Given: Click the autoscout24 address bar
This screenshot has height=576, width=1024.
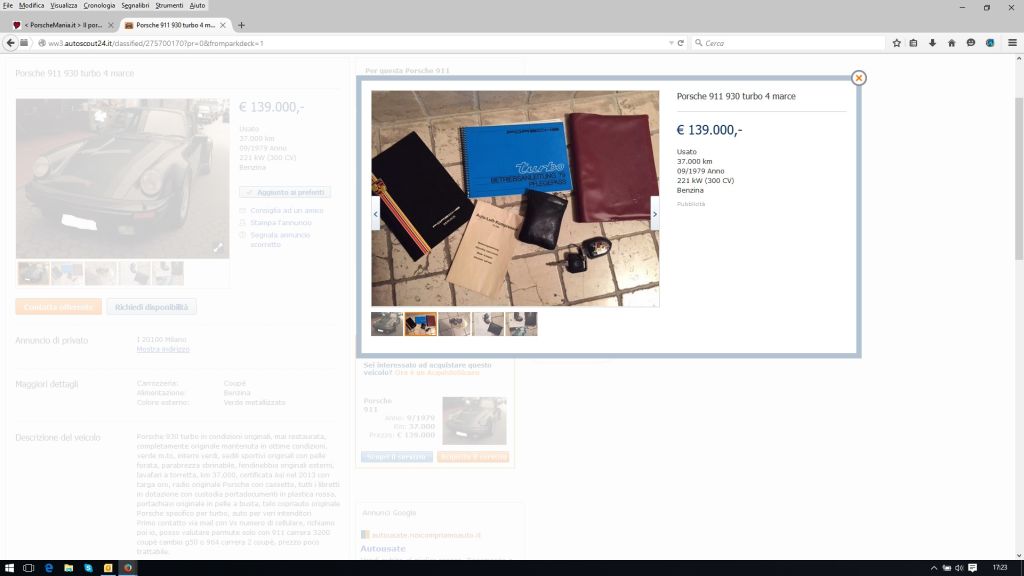Looking at the screenshot, I should tap(353, 43).
